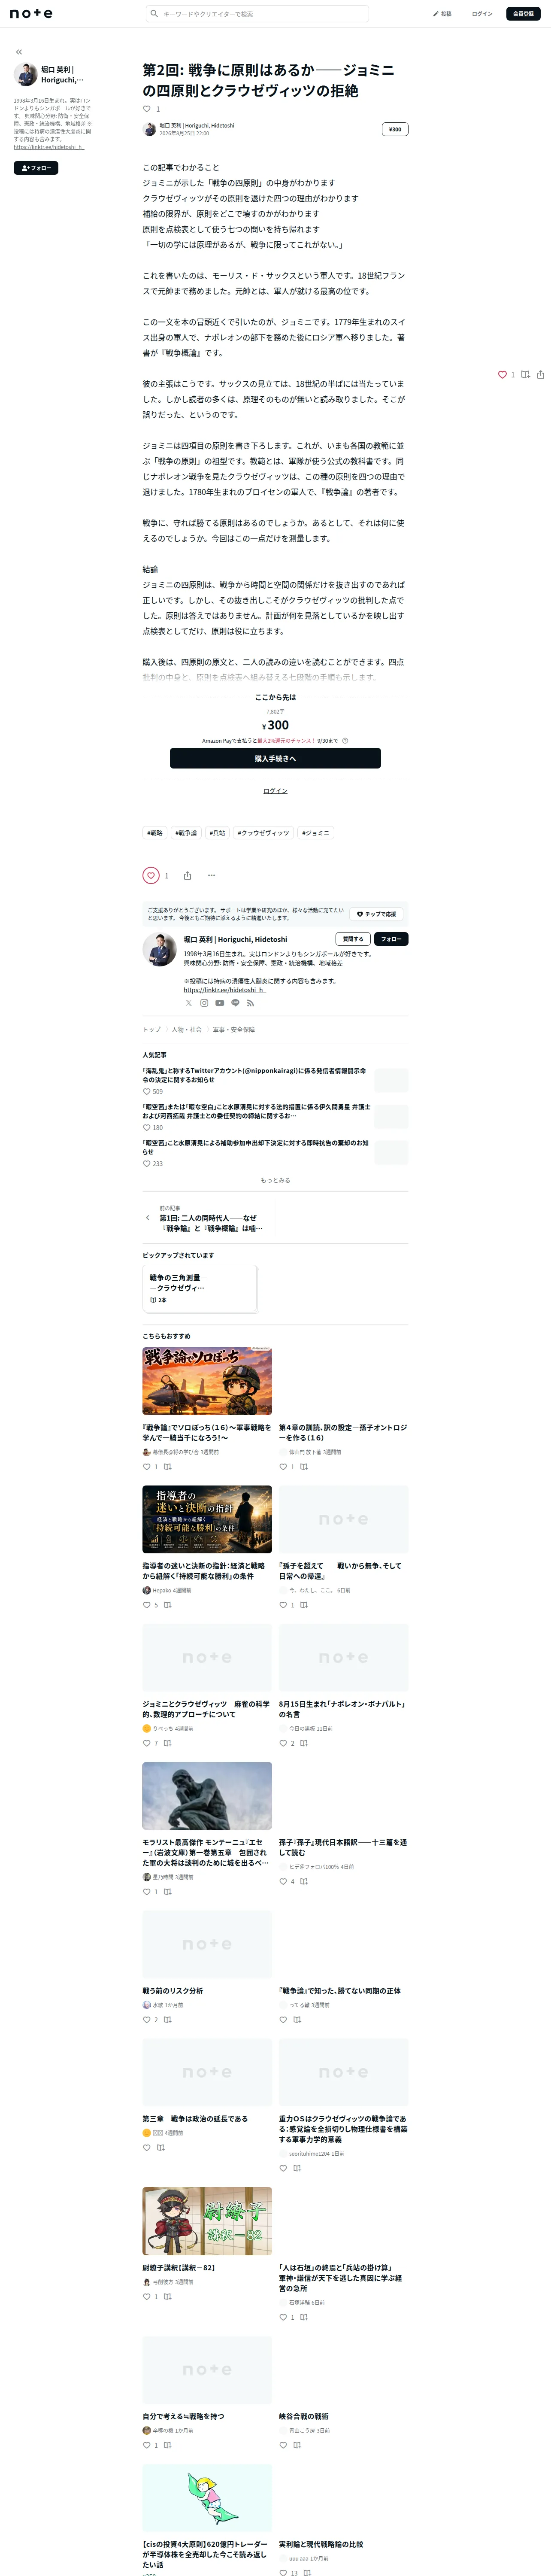Click the floating share icon beside the article
The height and width of the screenshot is (2576, 551).
coord(541,375)
